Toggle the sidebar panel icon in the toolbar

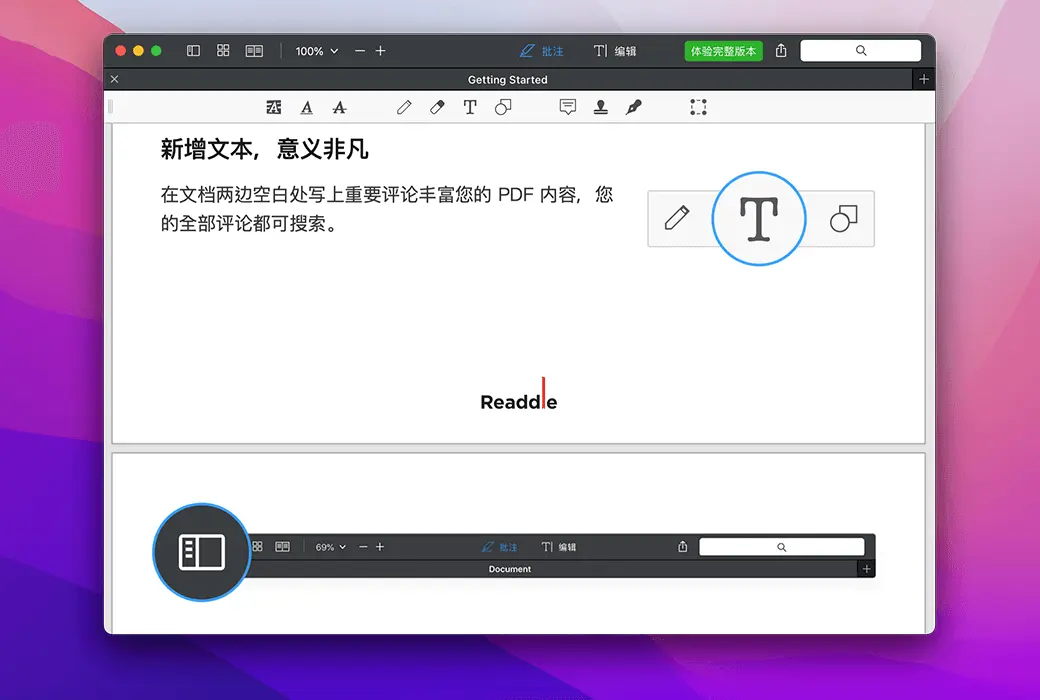pos(193,50)
